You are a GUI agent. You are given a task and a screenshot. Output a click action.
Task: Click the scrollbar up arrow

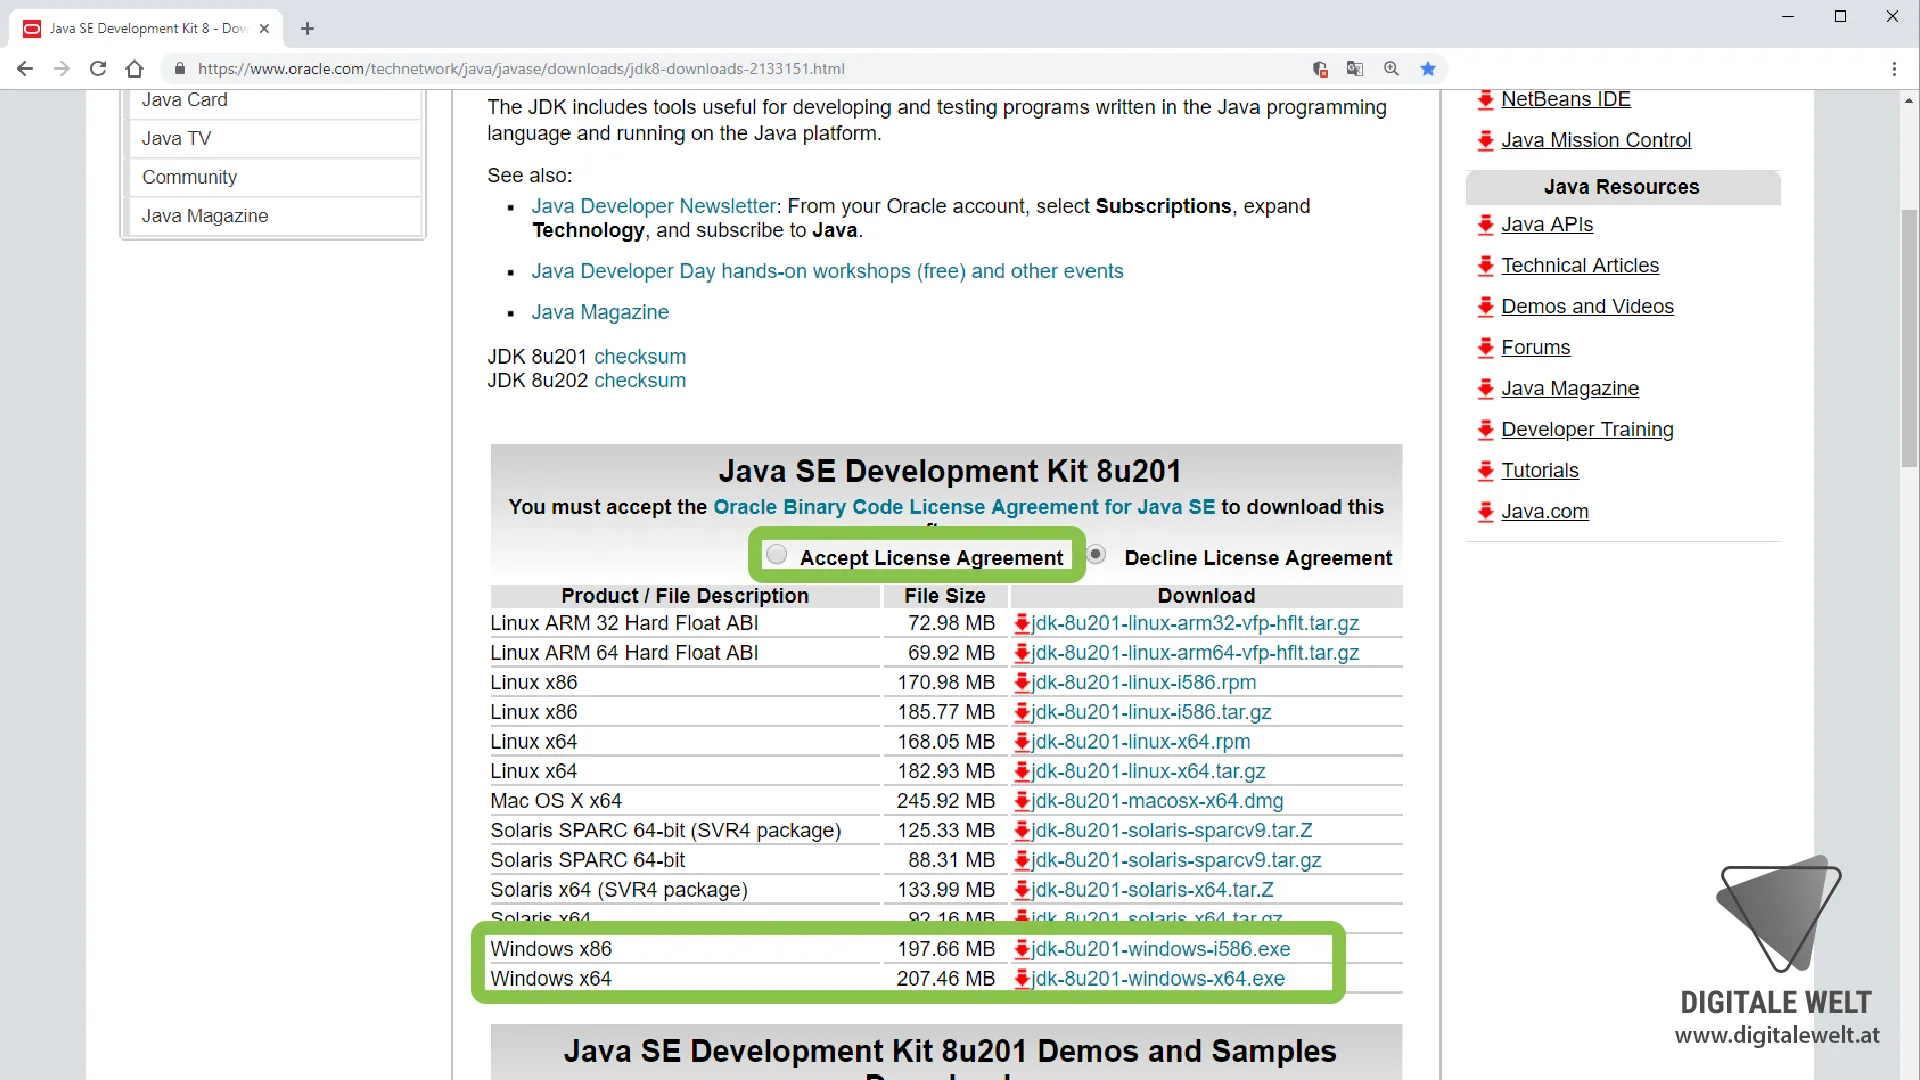(1909, 100)
